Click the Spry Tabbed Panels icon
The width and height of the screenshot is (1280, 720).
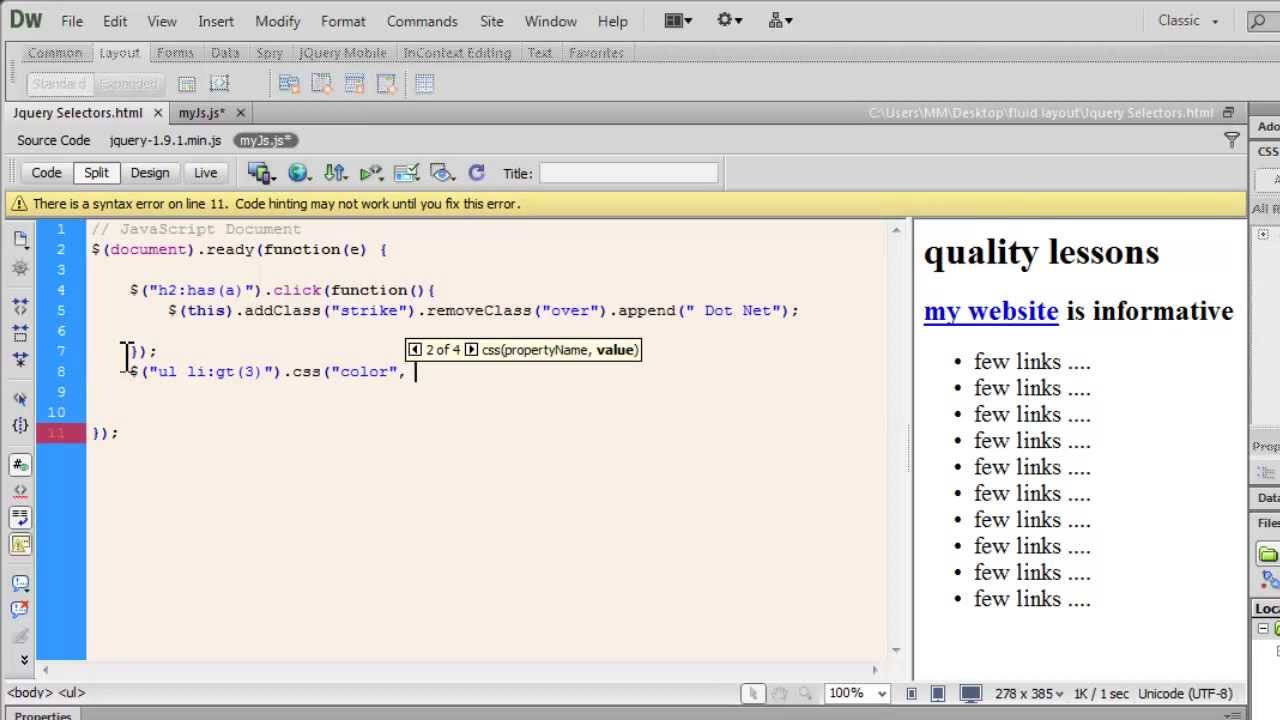click(322, 84)
